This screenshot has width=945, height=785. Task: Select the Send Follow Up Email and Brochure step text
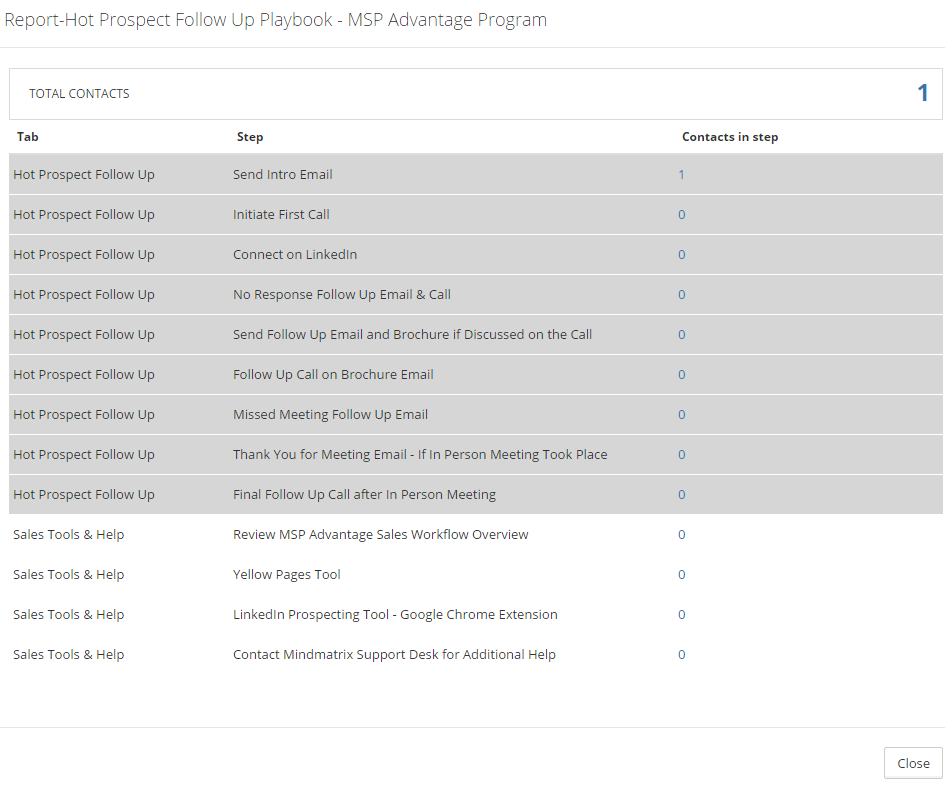[412, 334]
